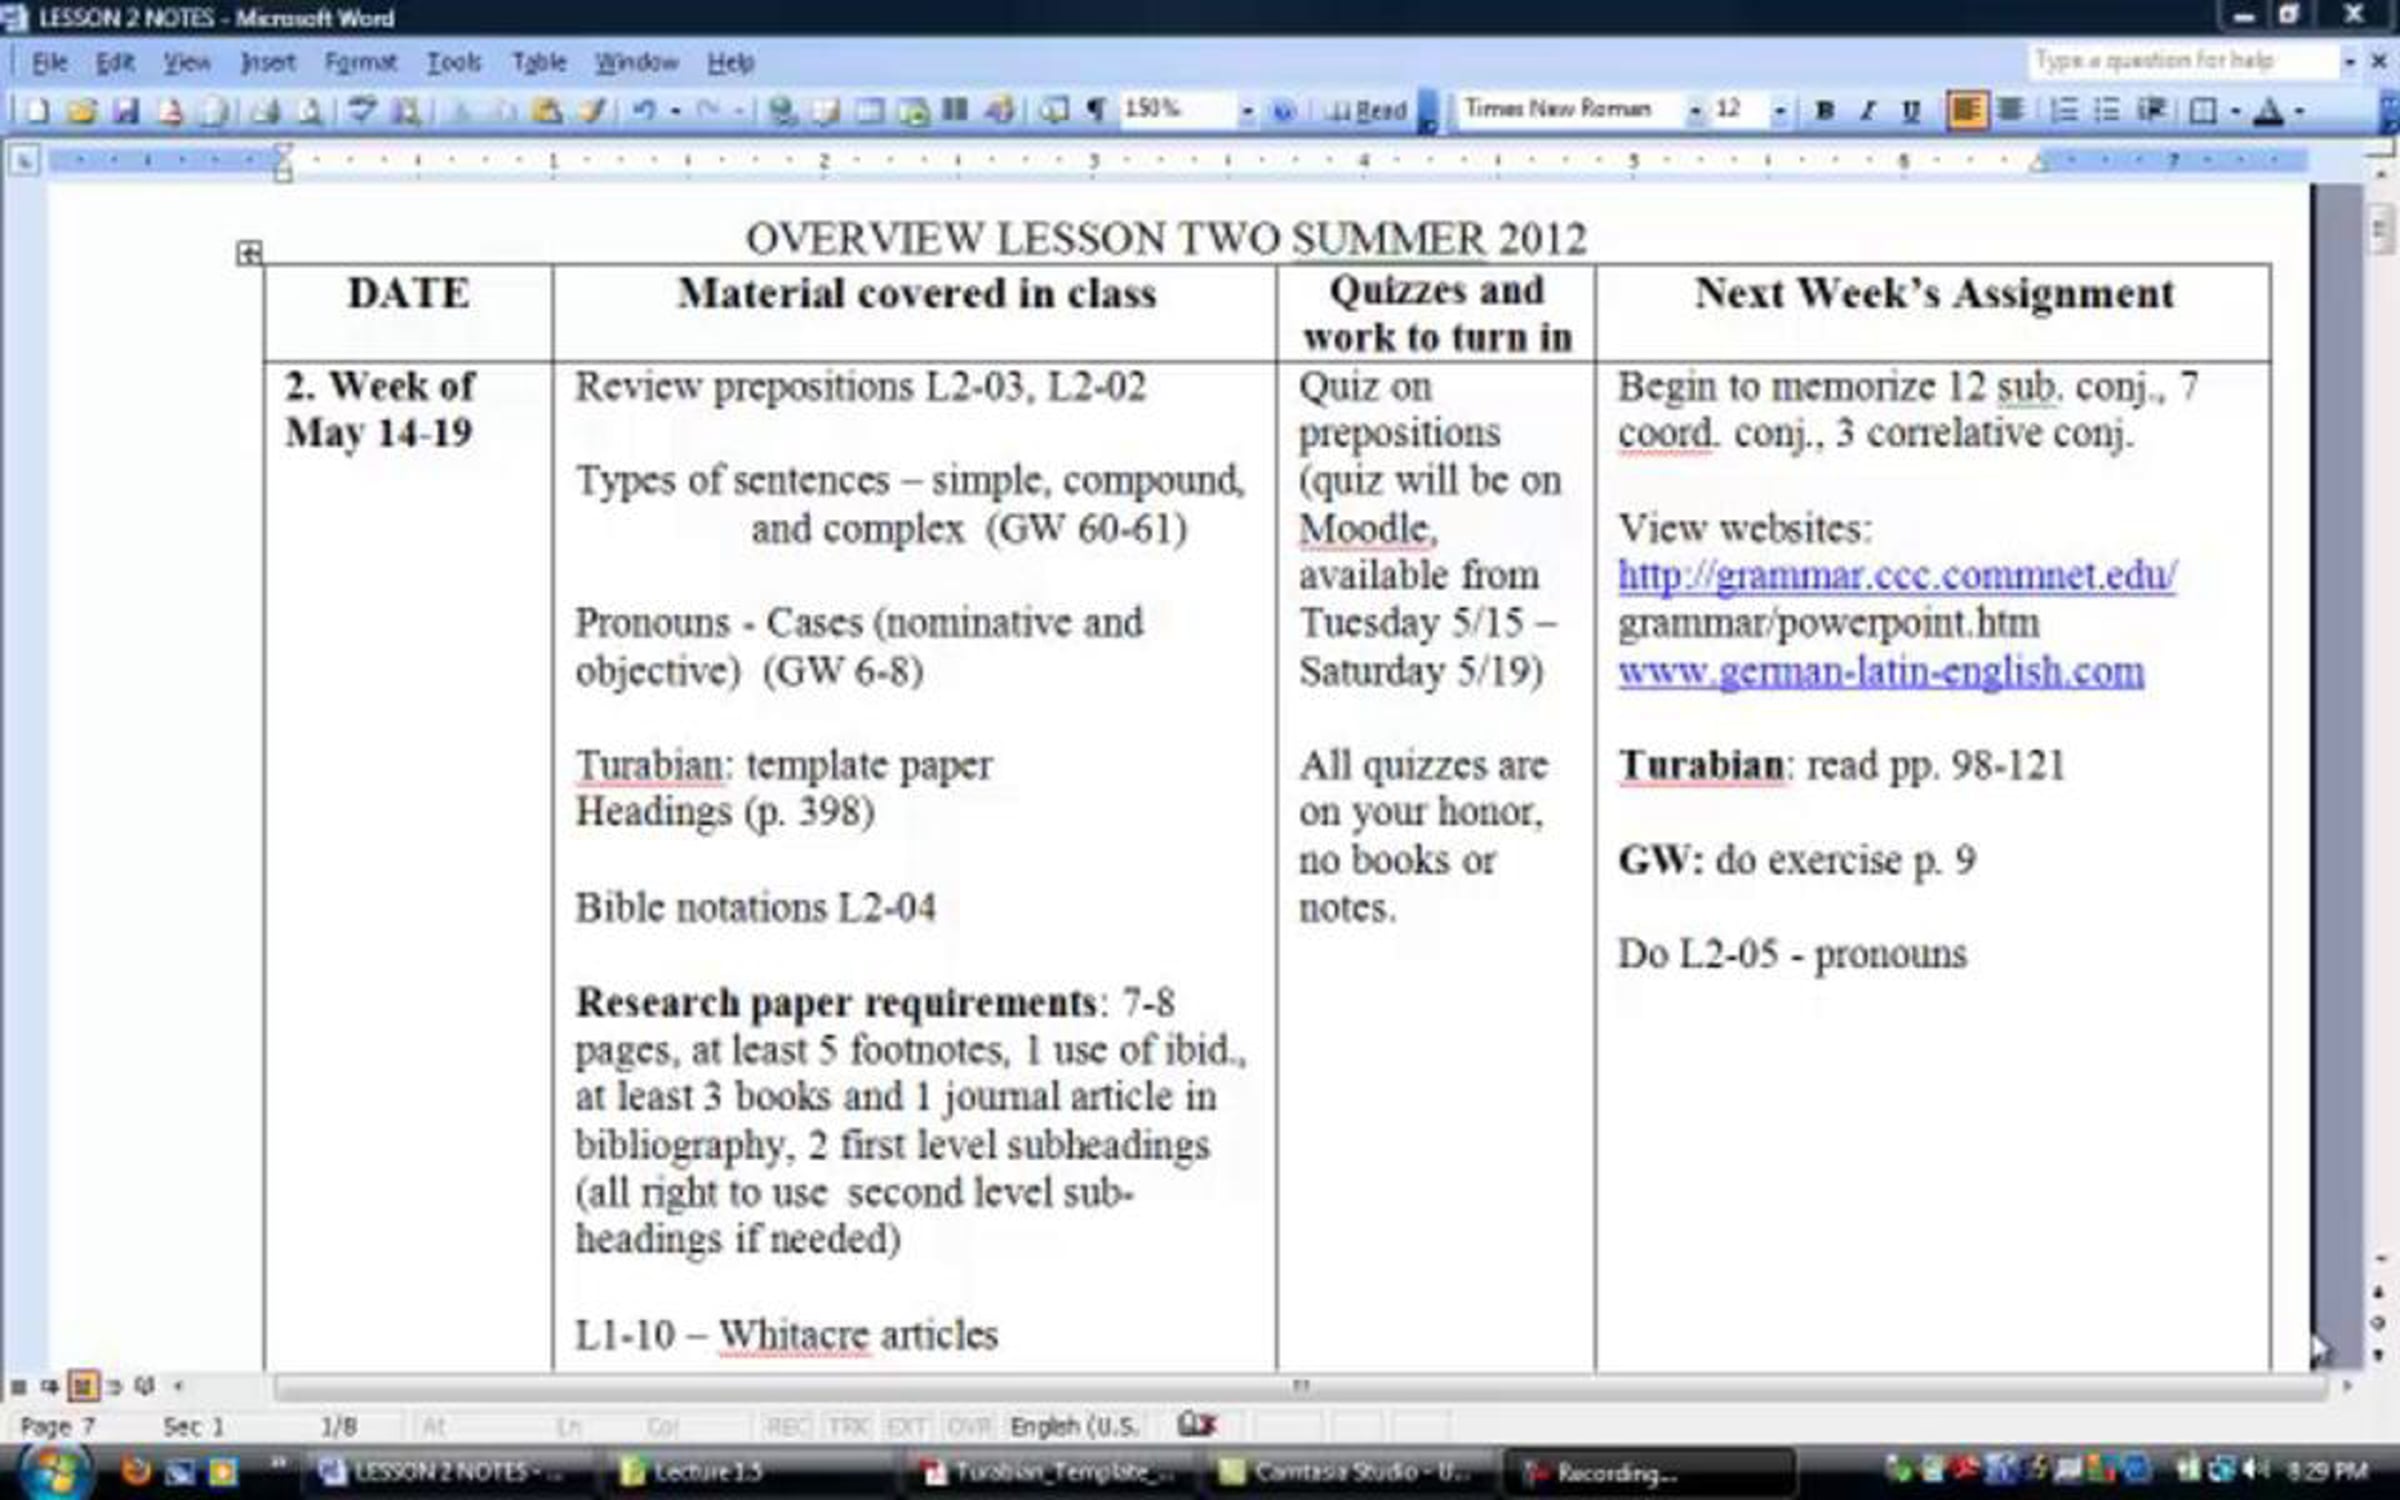Click the Undo arrow icon
Viewport: 2400px width, 1500px height.
click(644, 111)
